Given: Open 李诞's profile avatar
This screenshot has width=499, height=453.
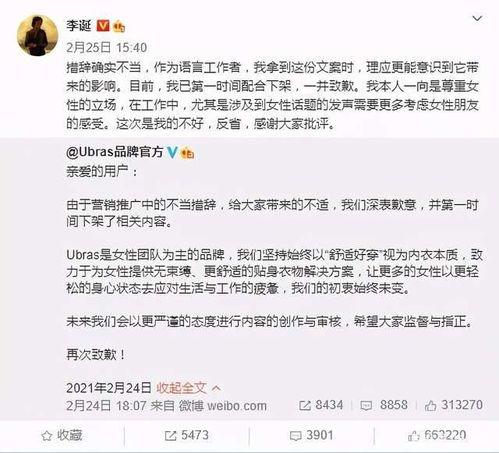Looking at the screenshot, I should [x=37, y=35].
